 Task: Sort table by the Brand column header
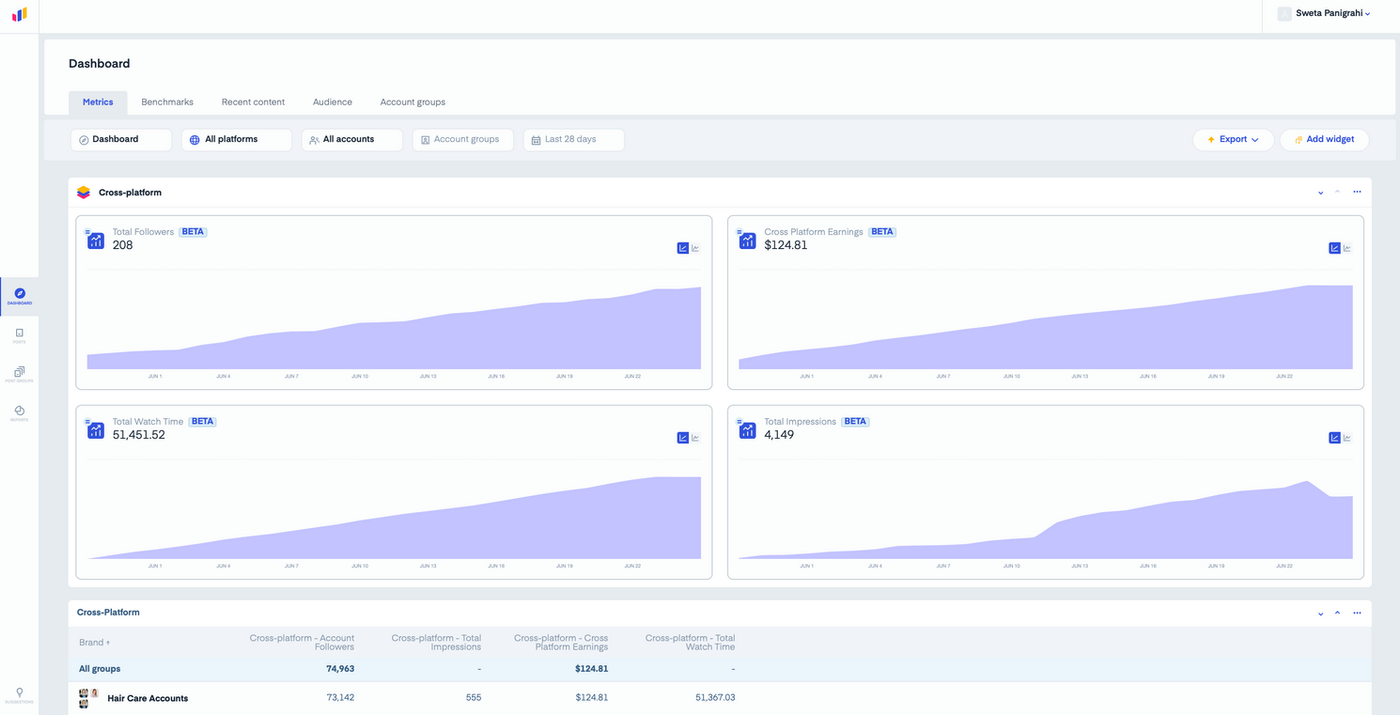tap(95, 642)
